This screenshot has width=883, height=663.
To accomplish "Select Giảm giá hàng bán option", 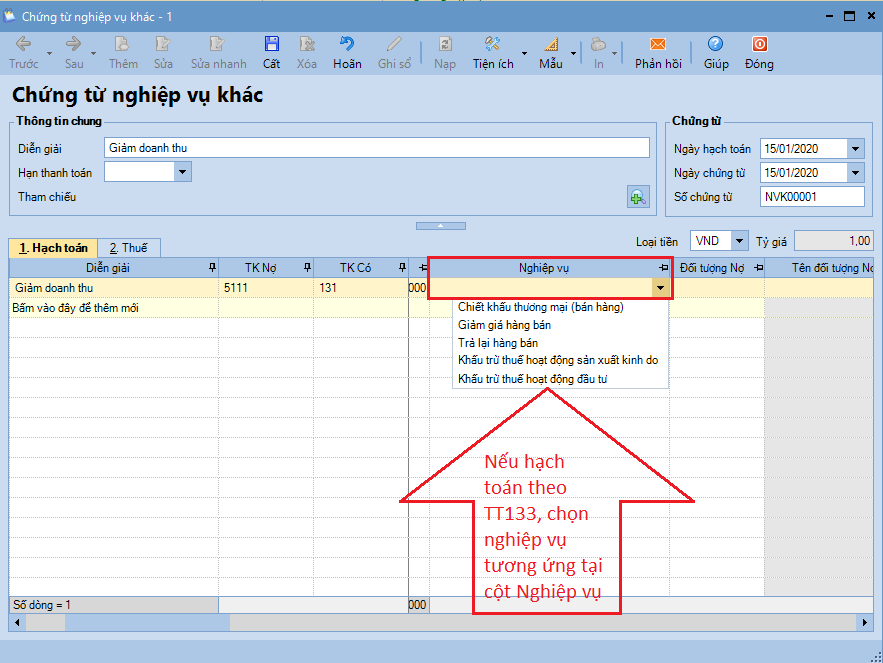I will 505,325.
